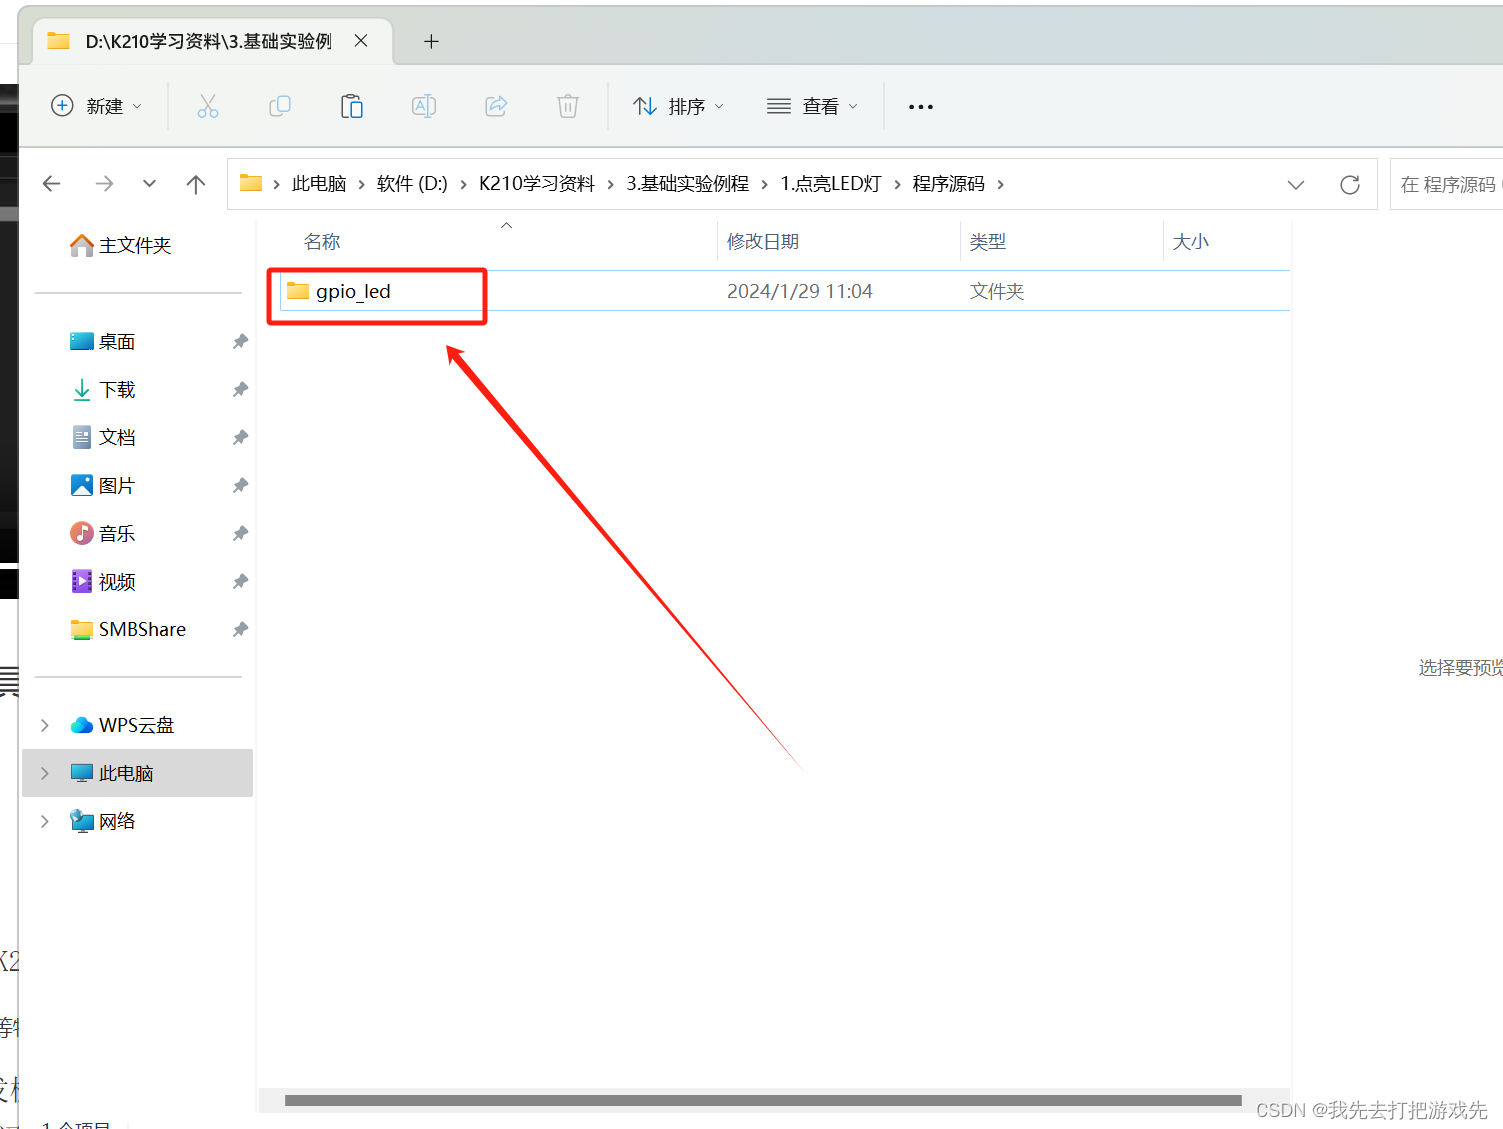The height and width of the screenshot is (1129, 1503).
Task: Expand the 此电脑 tree node
Action: [45, 774]
